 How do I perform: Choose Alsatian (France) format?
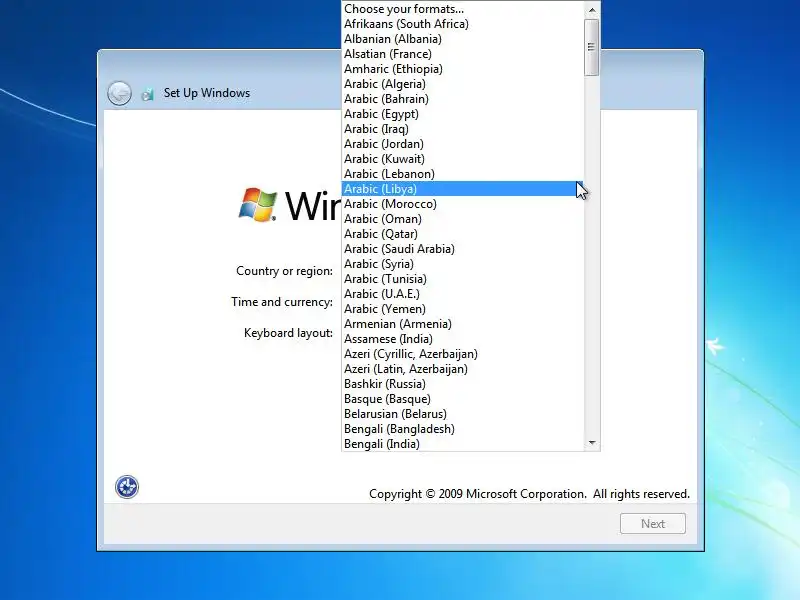(462, 54)
